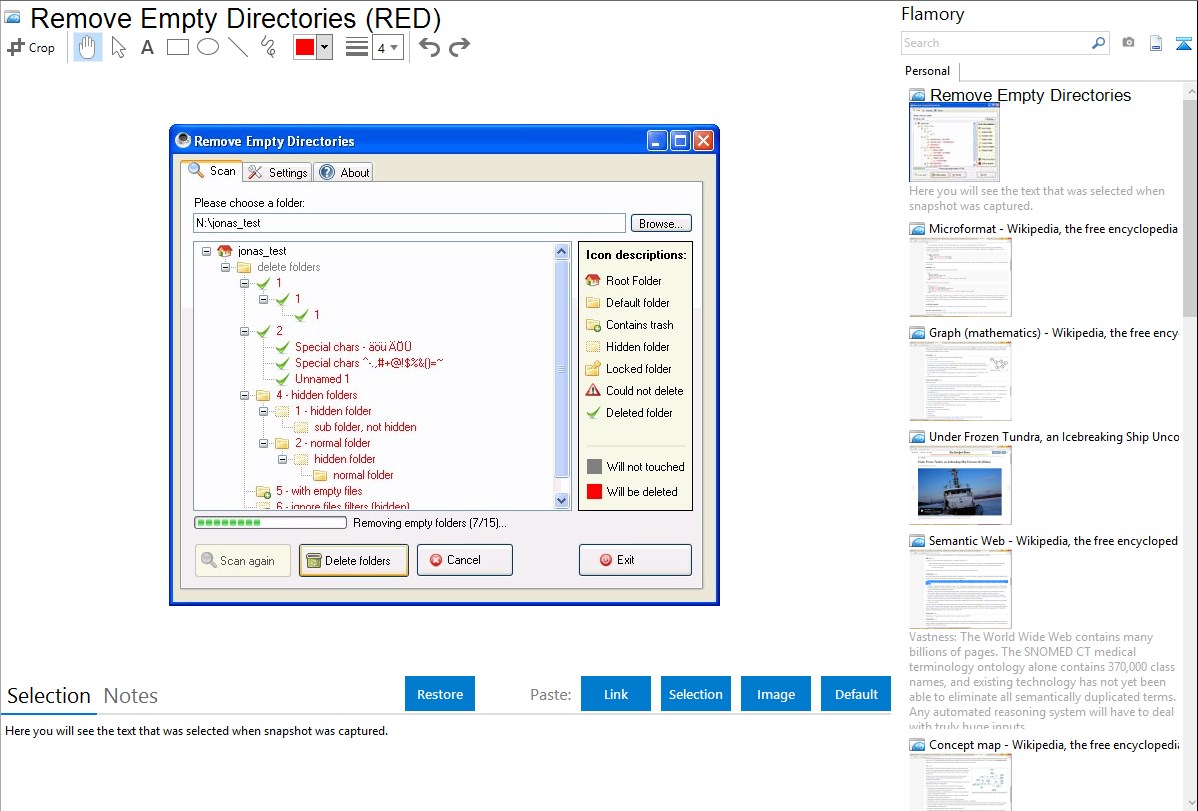Click the 'Will not touched' gray swatch

594,466
